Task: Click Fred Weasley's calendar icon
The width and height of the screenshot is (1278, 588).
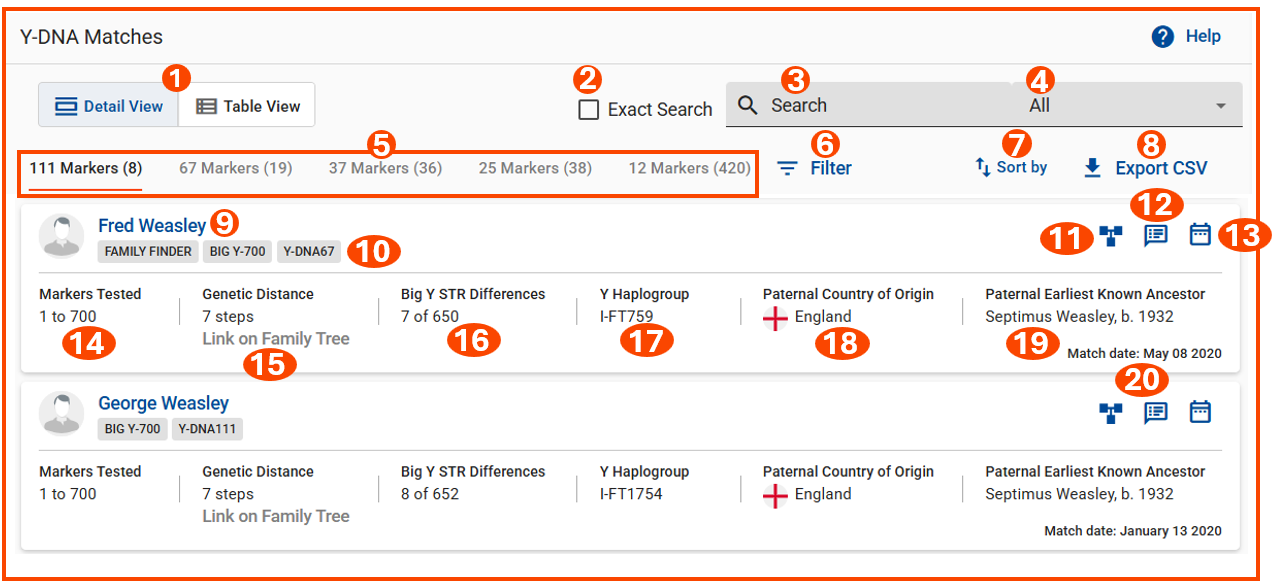Action: (1200, 235)
